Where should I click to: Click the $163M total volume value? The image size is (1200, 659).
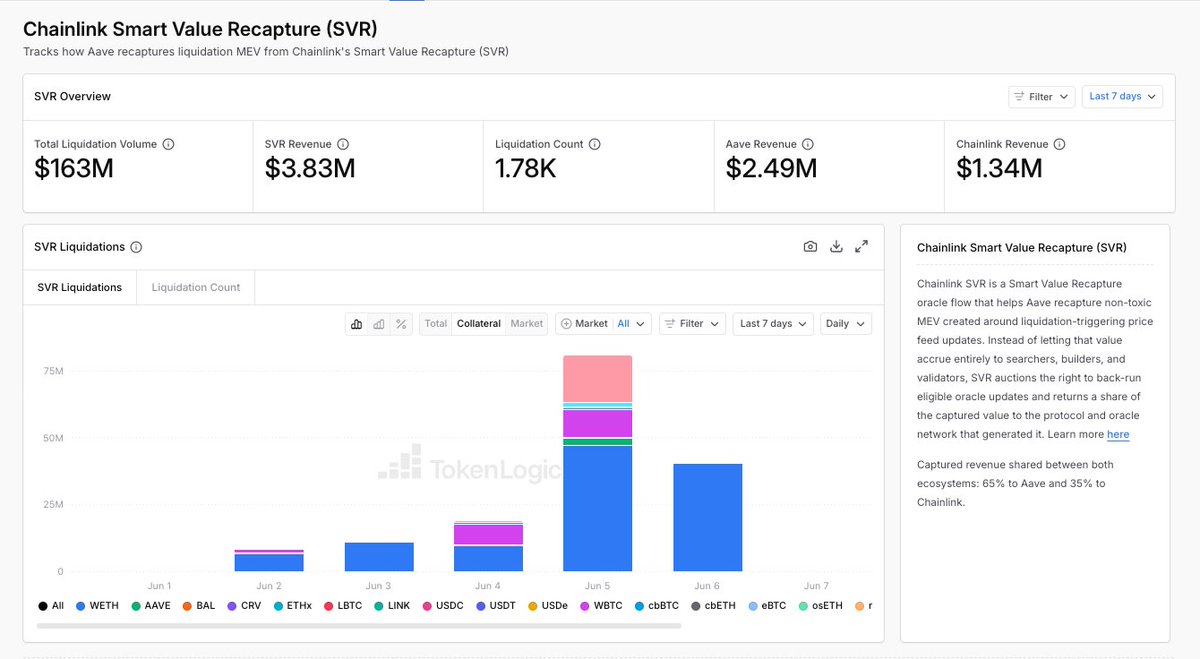tap(74, 169)
